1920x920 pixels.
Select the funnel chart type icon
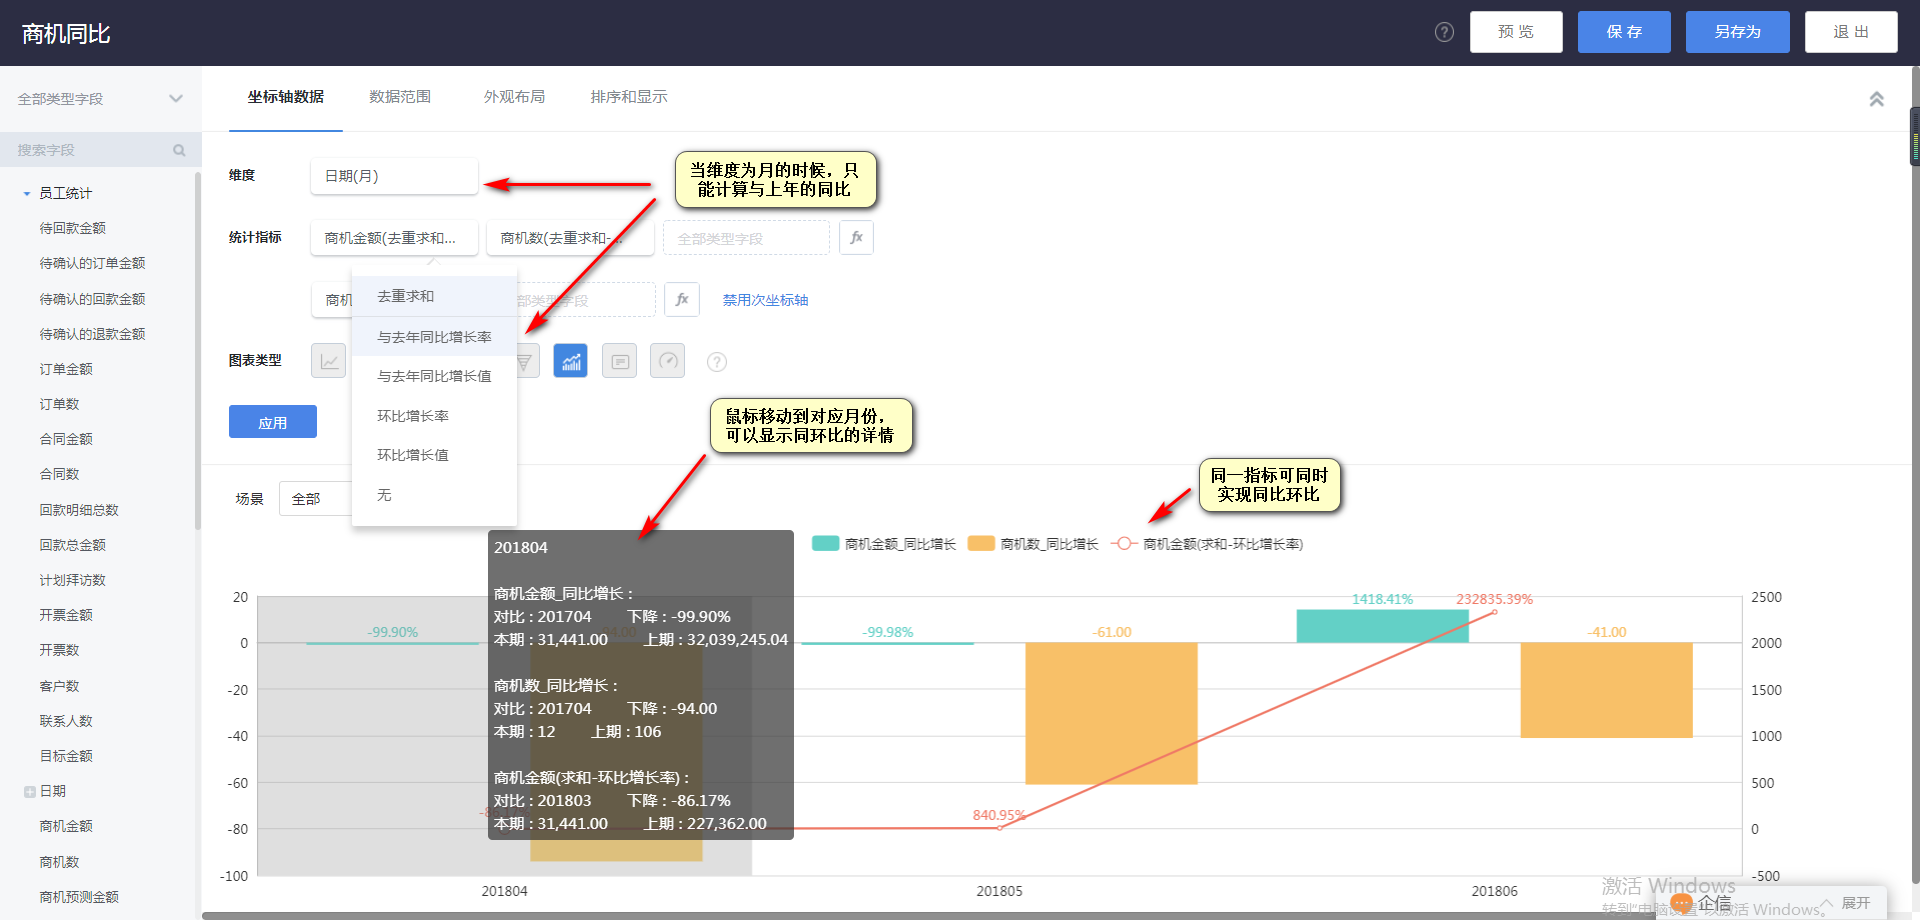(528, 361)
